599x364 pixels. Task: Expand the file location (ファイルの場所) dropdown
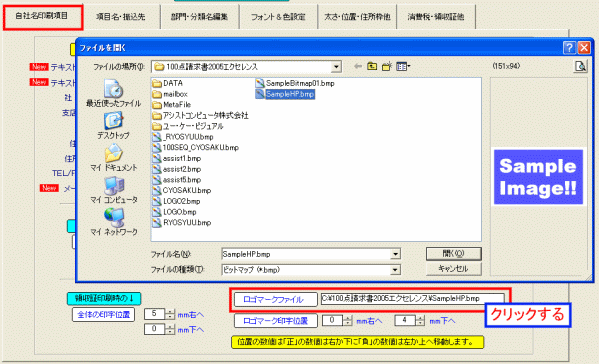(336, 67)
